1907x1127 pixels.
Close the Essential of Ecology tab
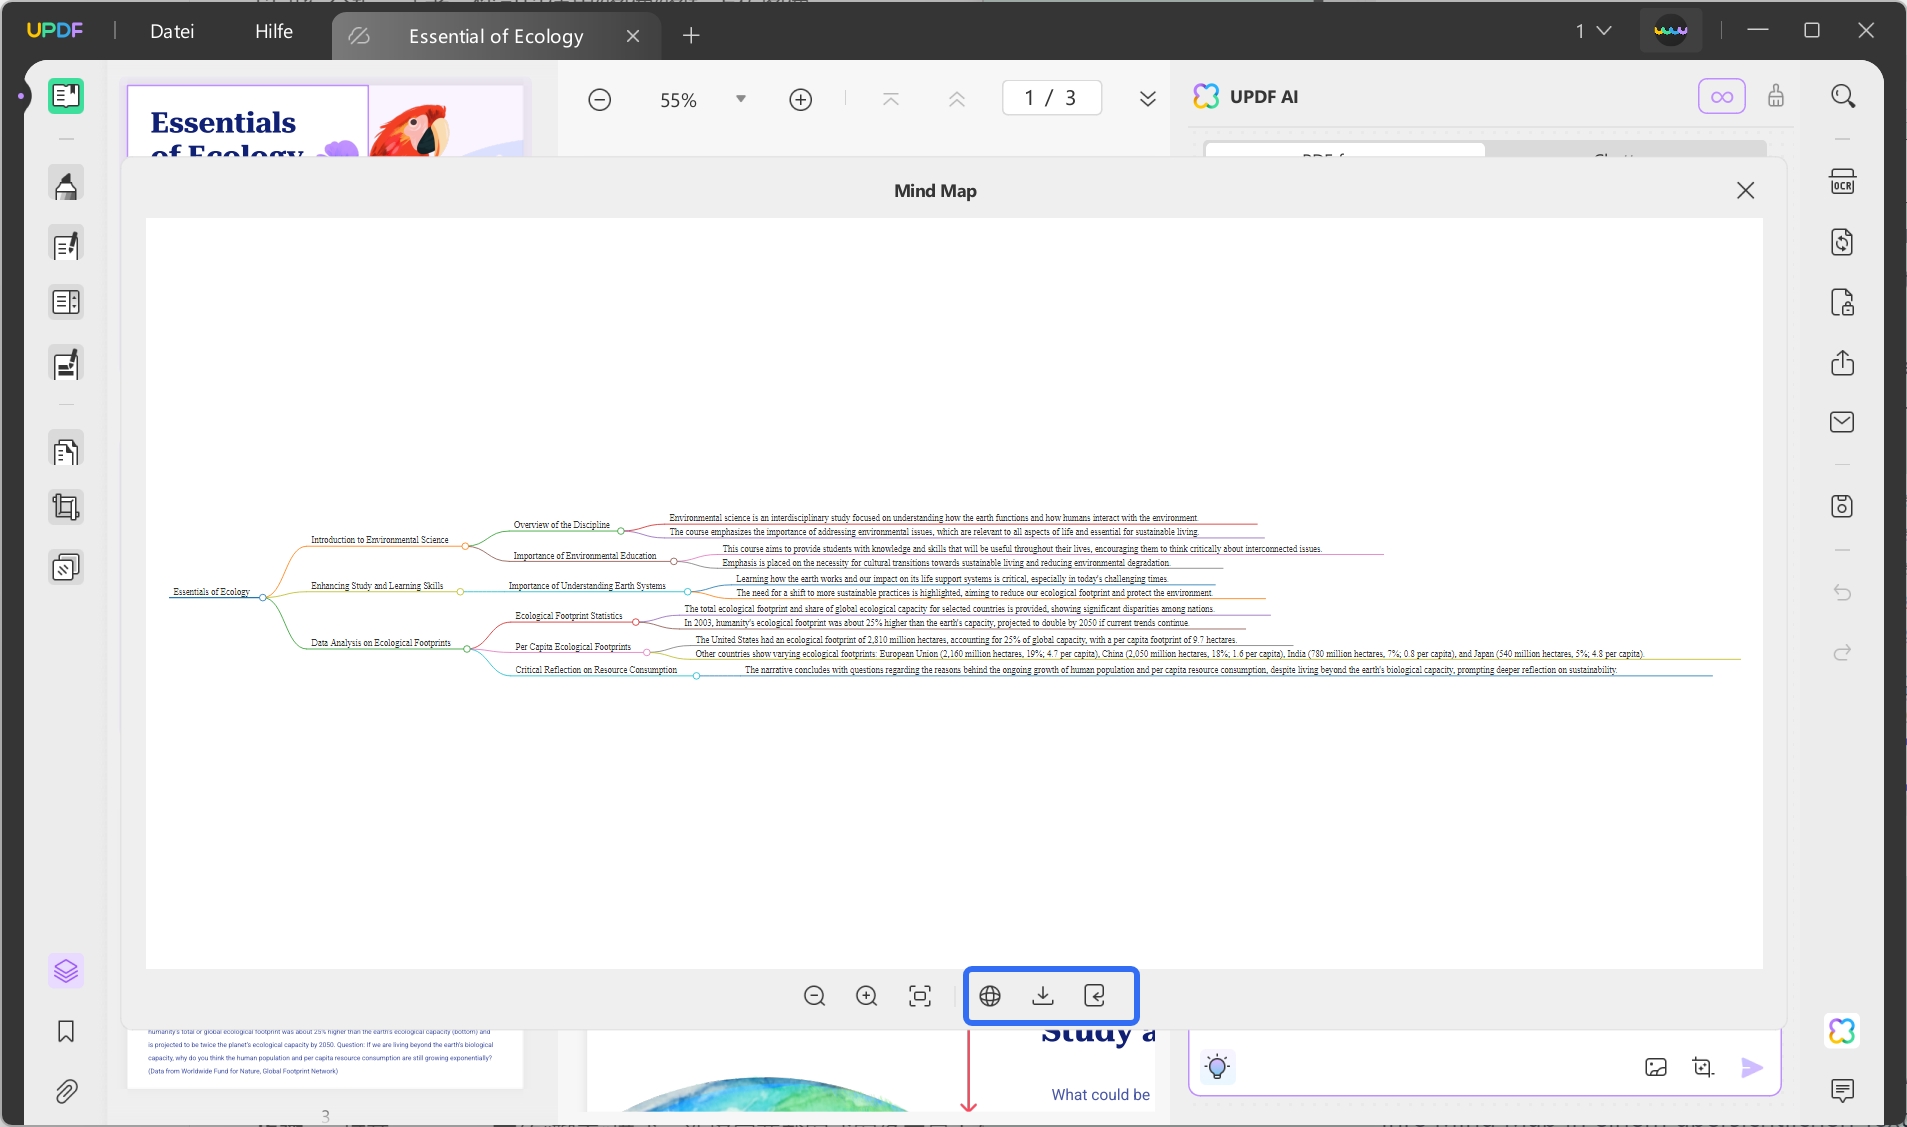coord(633,36)
